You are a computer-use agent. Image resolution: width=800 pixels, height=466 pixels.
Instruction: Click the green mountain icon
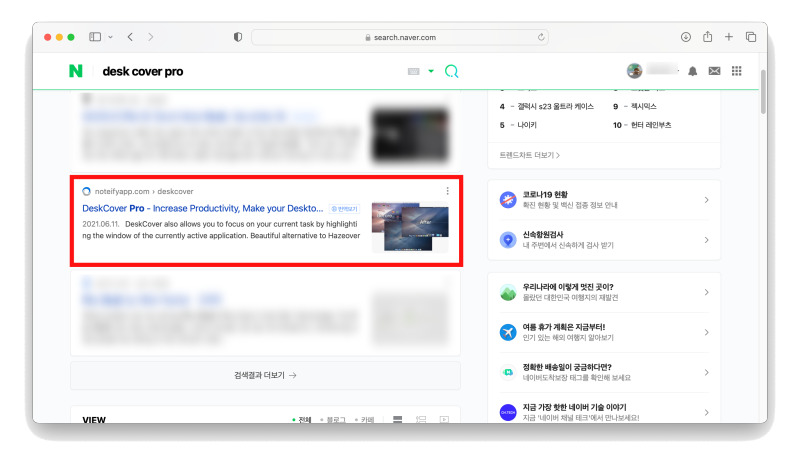[508, 292]
